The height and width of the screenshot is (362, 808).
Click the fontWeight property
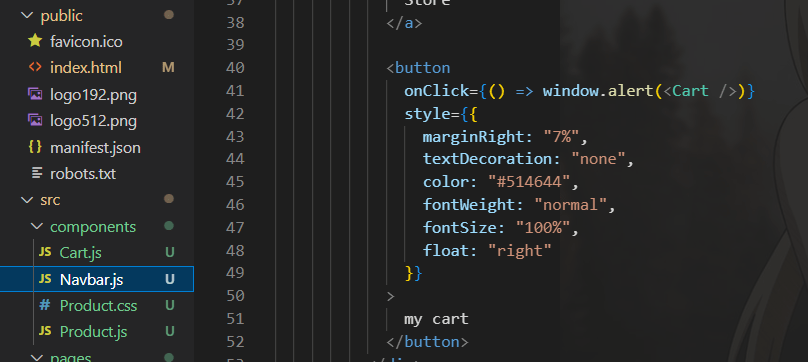(x=469, y=205)
